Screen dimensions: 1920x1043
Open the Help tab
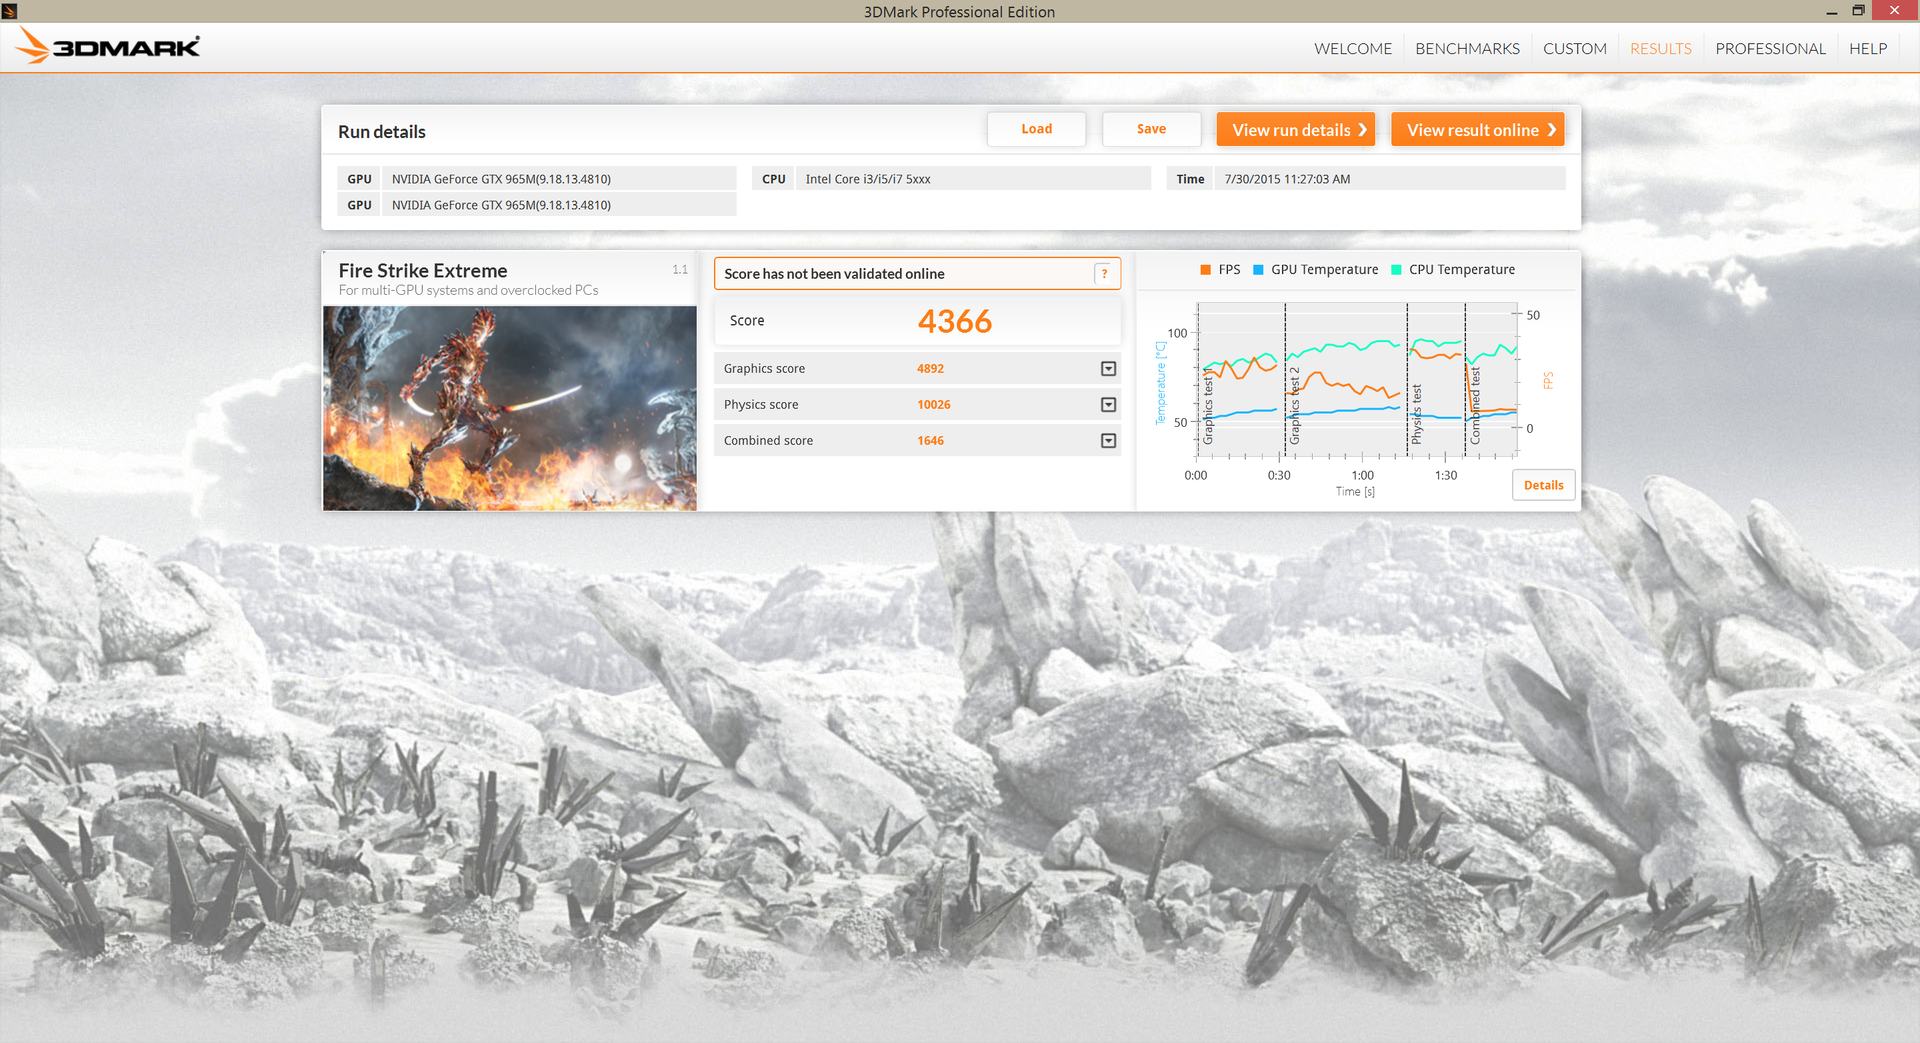(1868, 48)
